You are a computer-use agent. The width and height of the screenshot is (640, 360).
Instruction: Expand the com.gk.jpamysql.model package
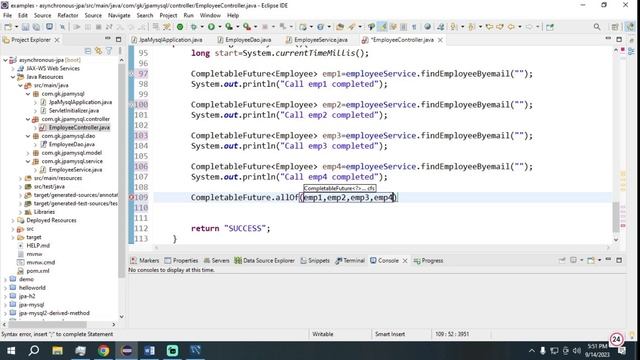click(28, 153)
